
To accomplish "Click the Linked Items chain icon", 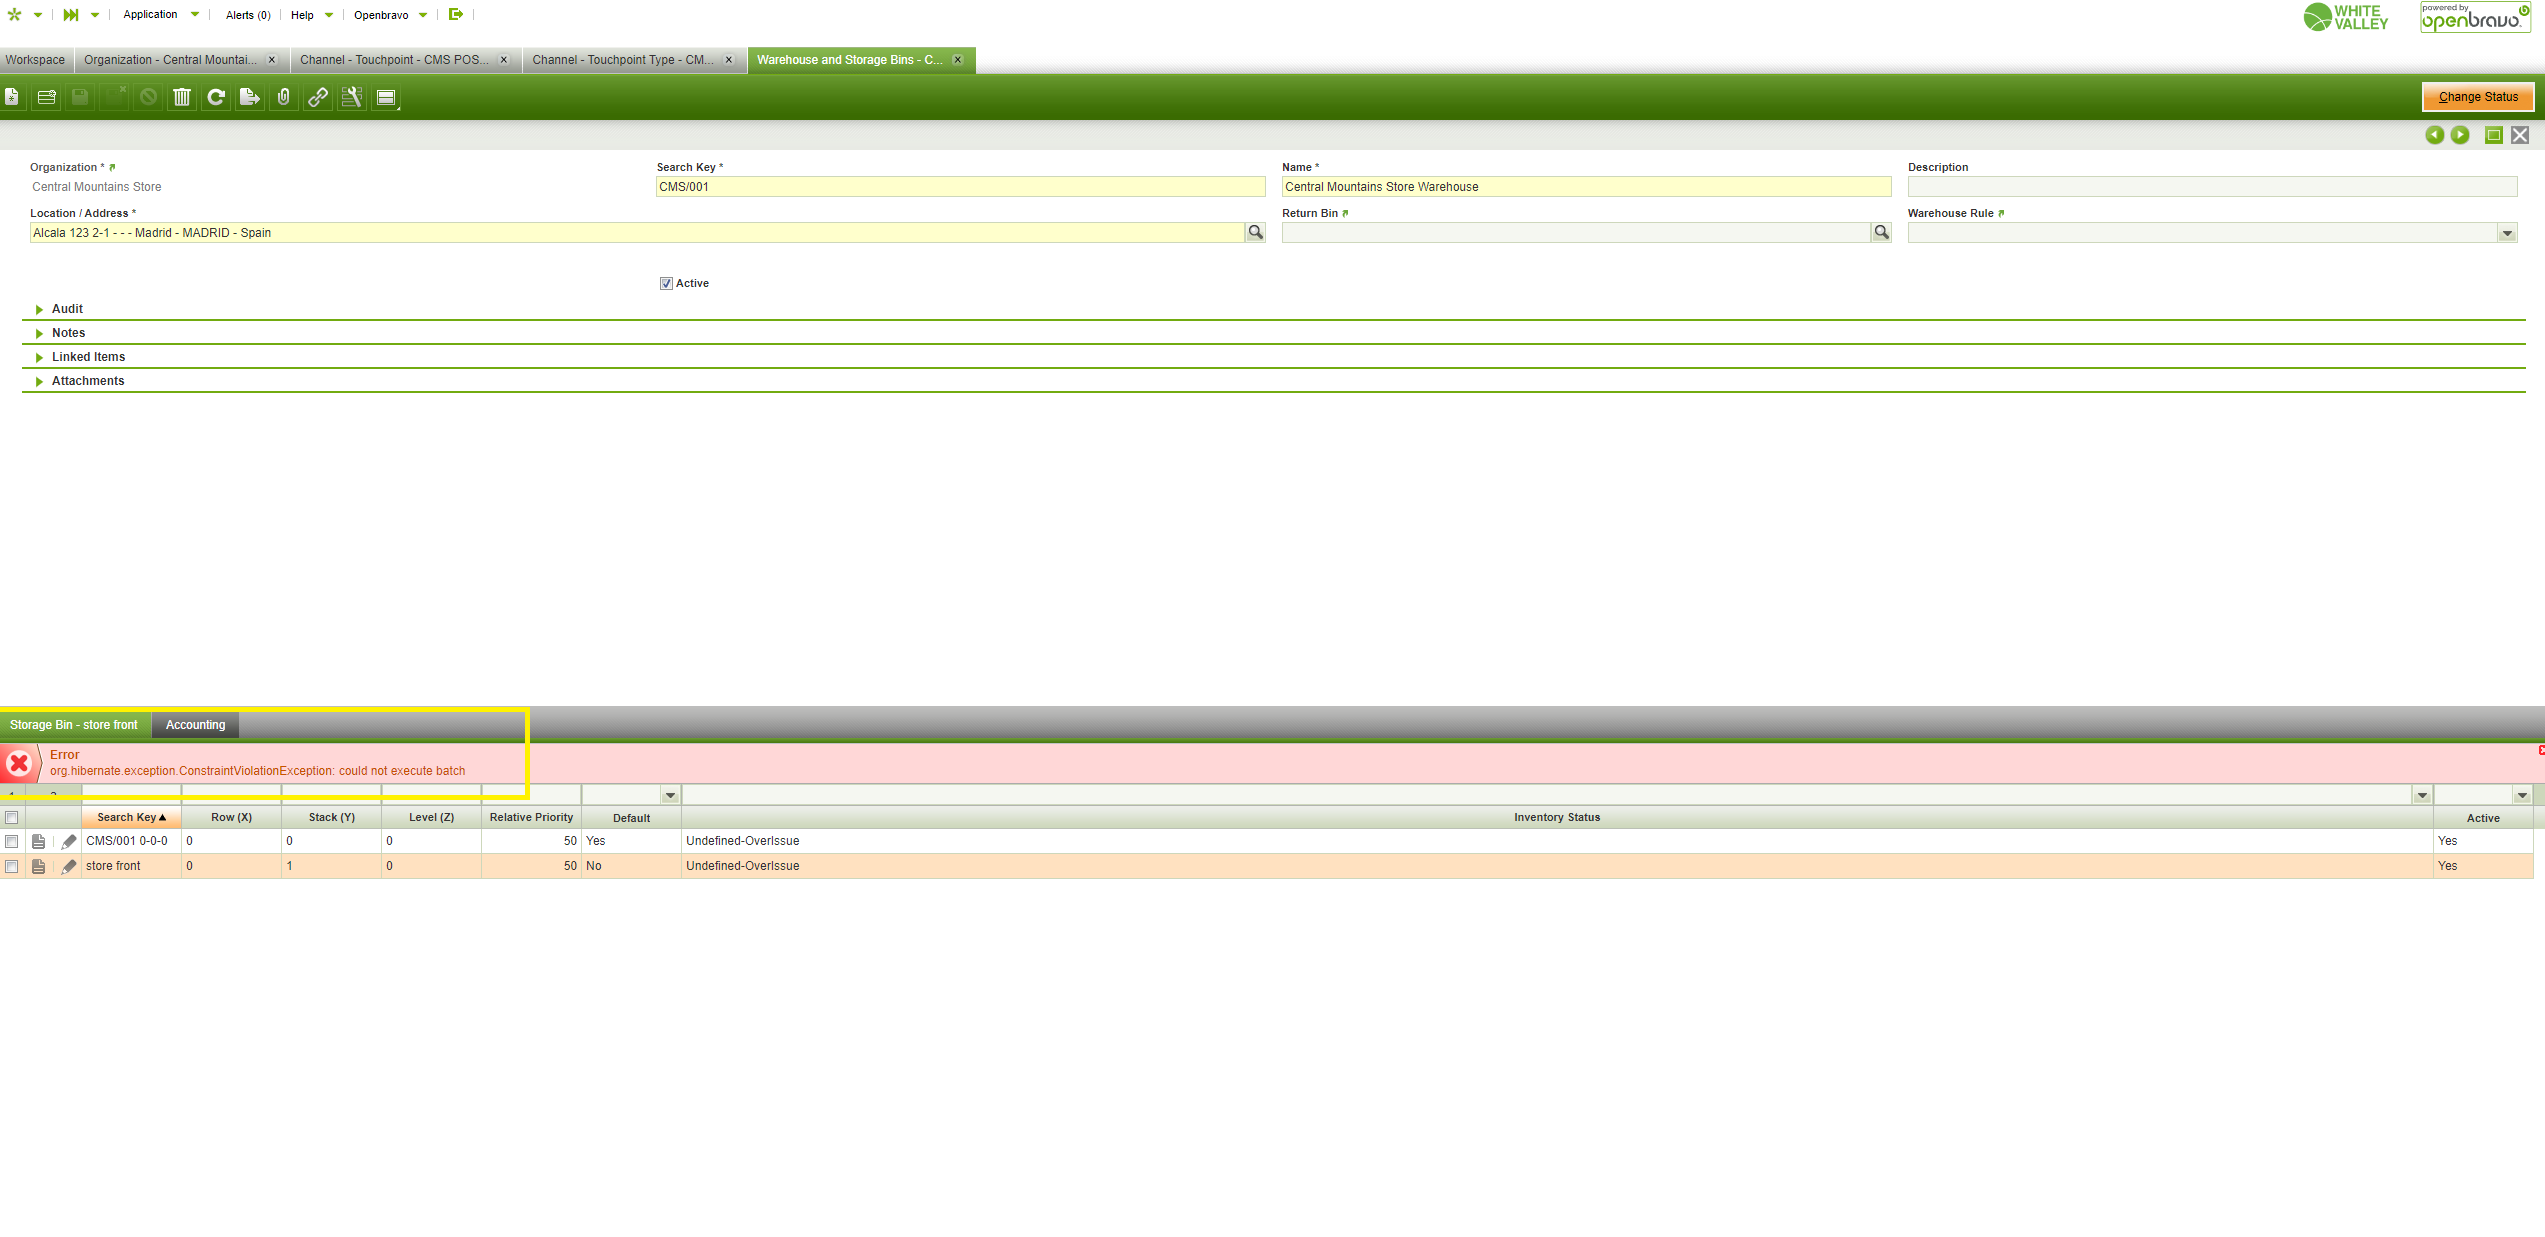I will [318, 97].
